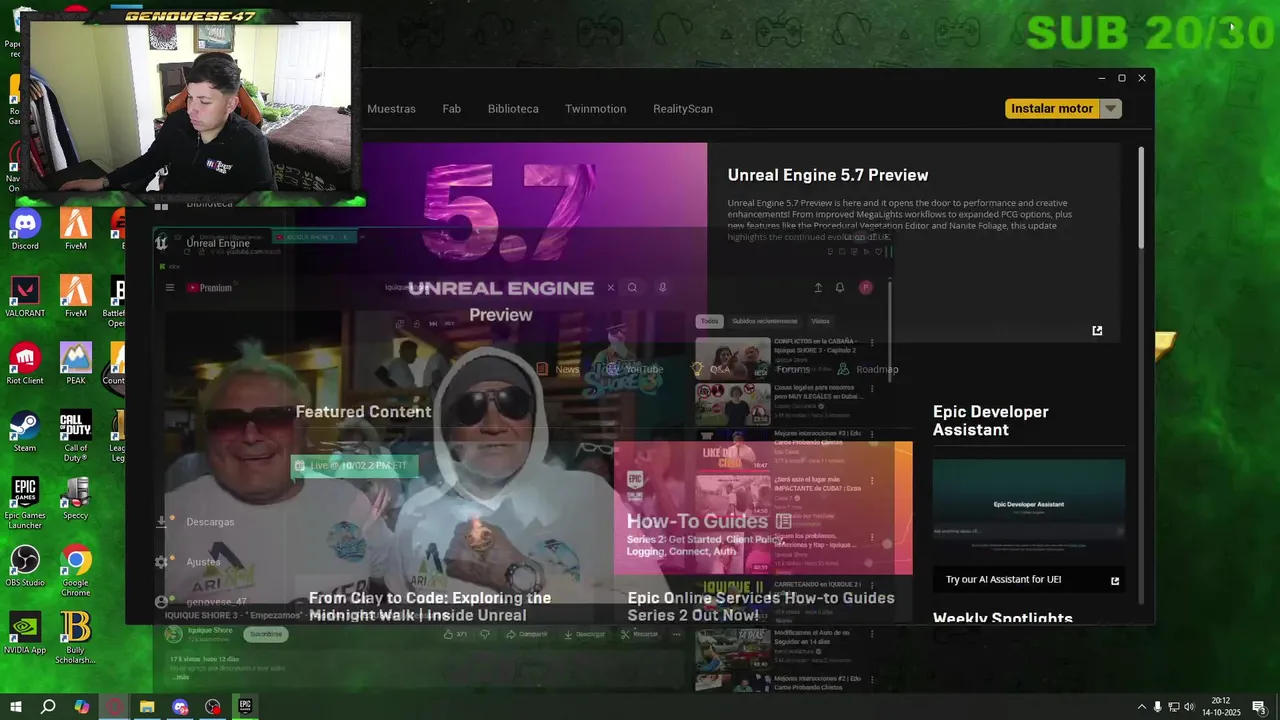The height and width of the screenshot is (720, 1280).
Task: Open the notification center icon
Action: pyautogui.click(x=1259, y=706)
